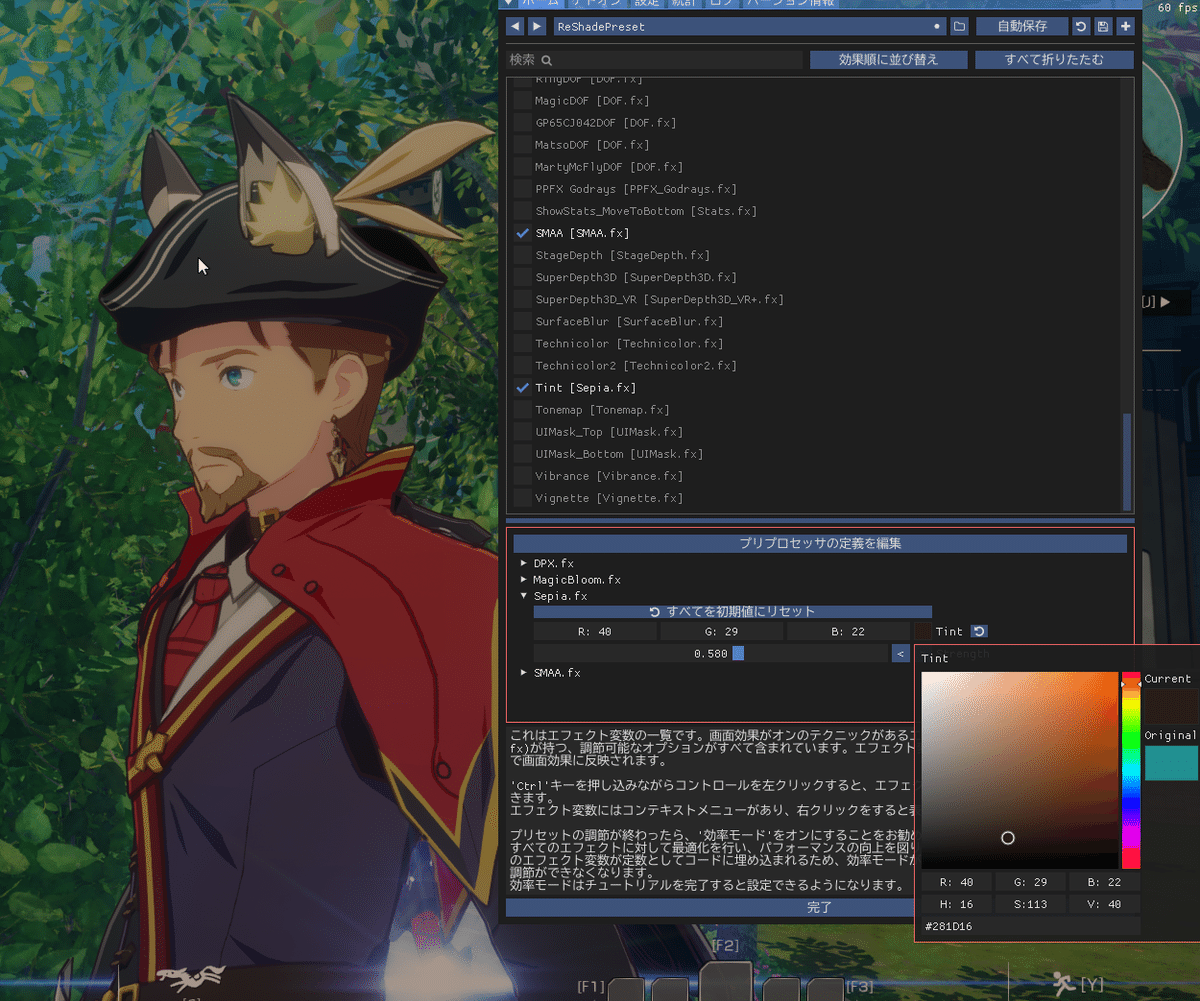
Task: Open the preset folder browser icon
Action: coord(959,27)
